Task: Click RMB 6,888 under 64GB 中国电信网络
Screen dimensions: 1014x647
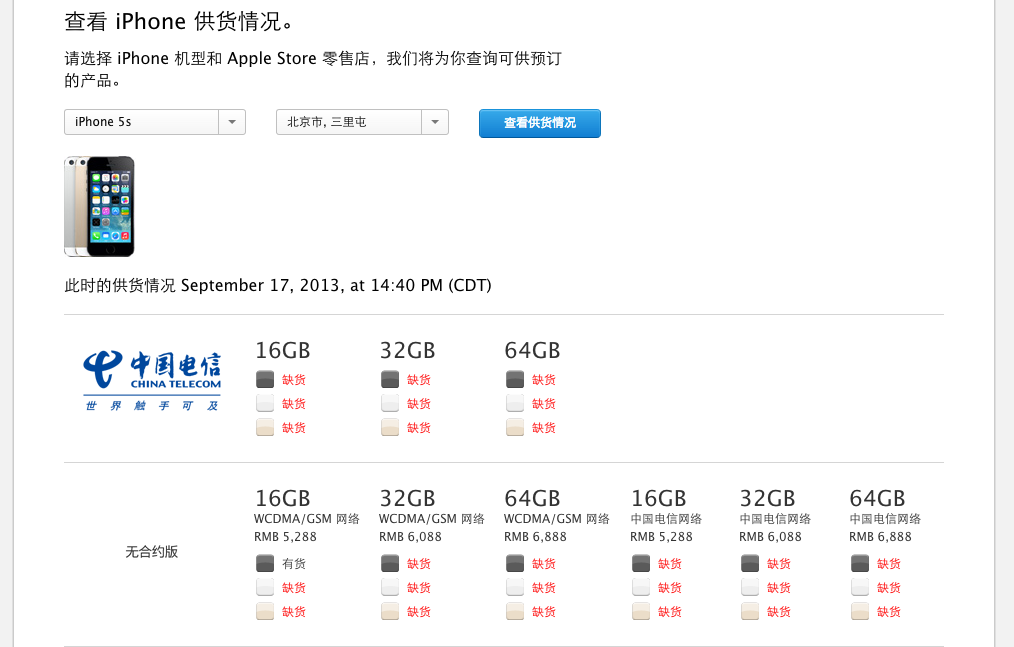Action: pyautogui.click(x=880, y=537)
